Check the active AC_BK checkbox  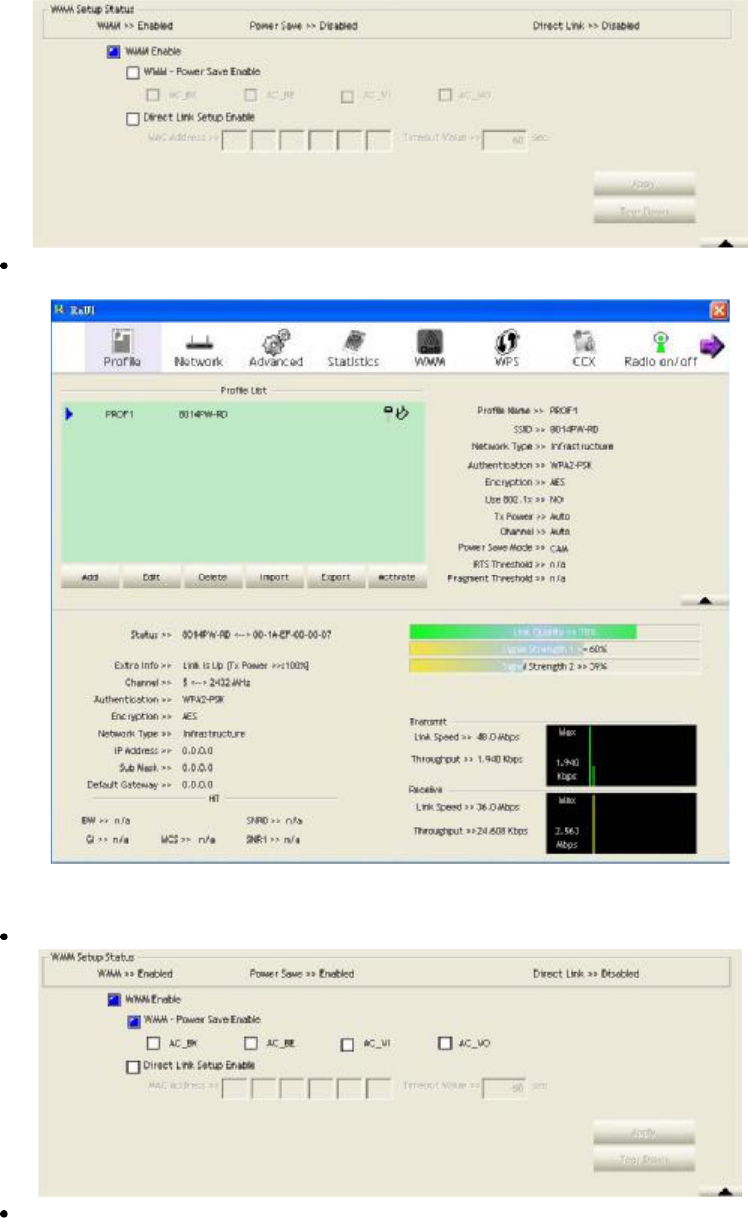click(x=154, y=1043)
